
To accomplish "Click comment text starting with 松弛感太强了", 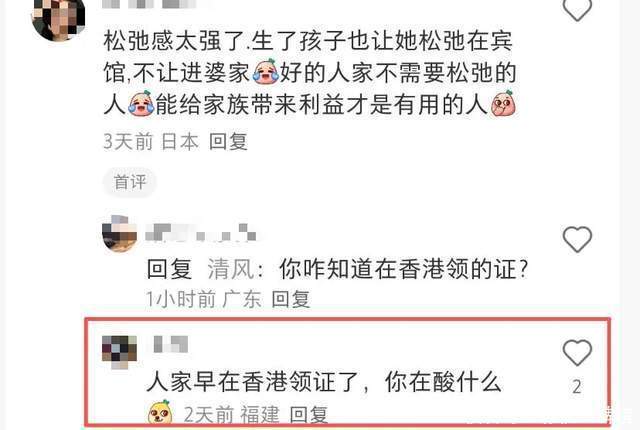I will pos(310,73).
